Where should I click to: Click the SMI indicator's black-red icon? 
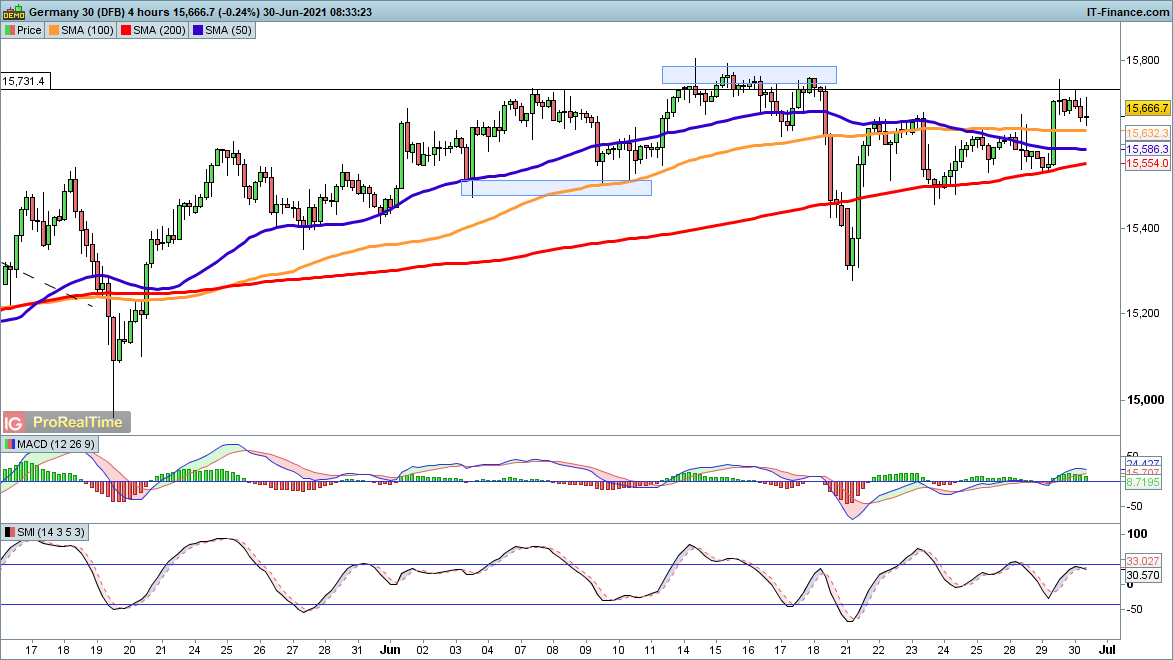(9, 532)
